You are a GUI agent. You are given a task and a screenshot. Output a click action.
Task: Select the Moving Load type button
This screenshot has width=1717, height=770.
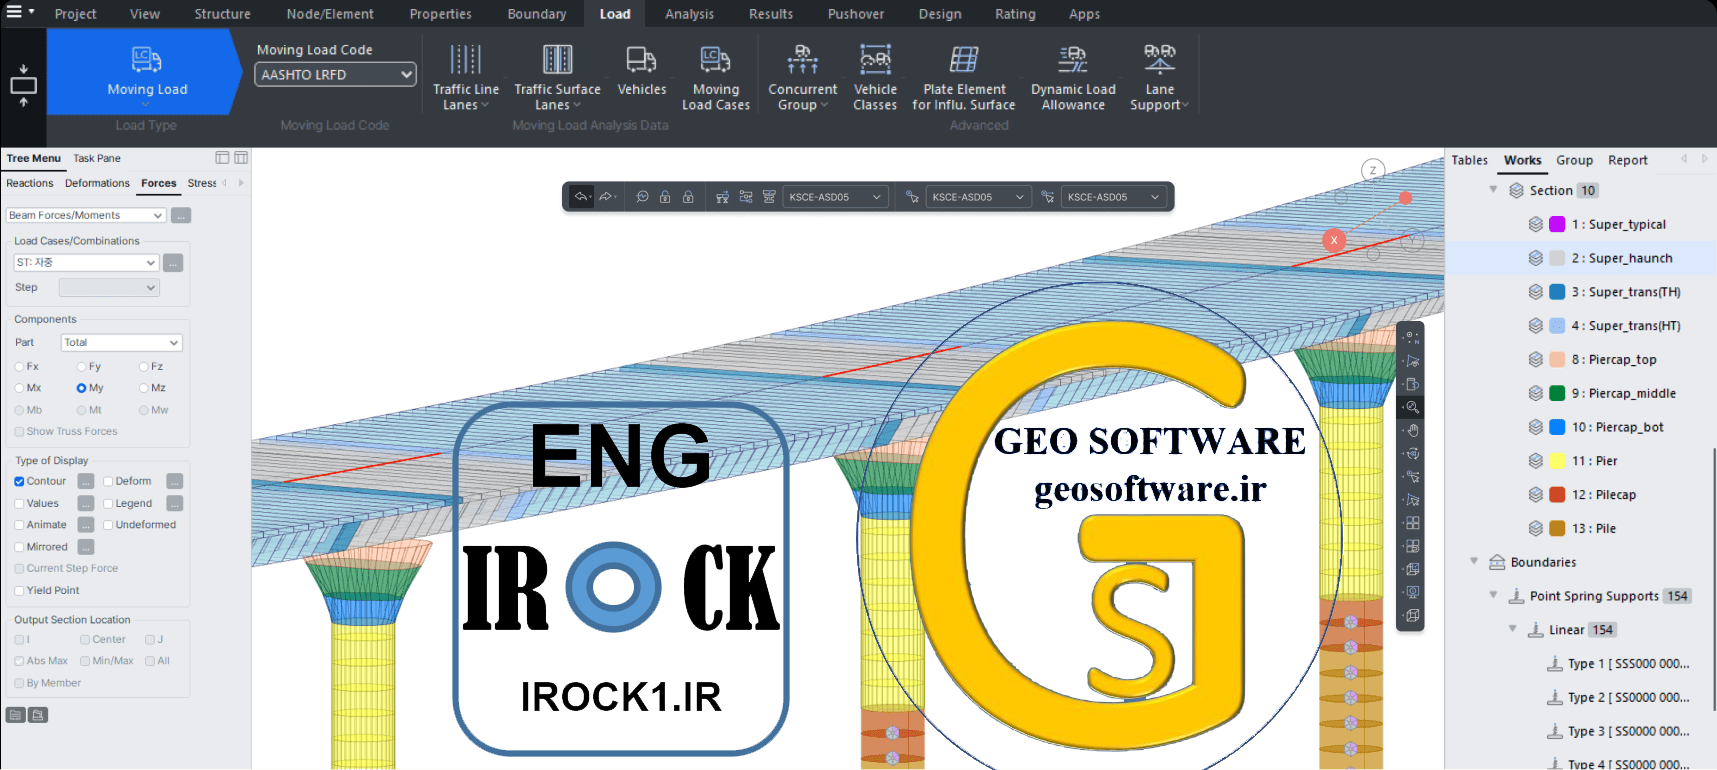[x=146, y=71]
